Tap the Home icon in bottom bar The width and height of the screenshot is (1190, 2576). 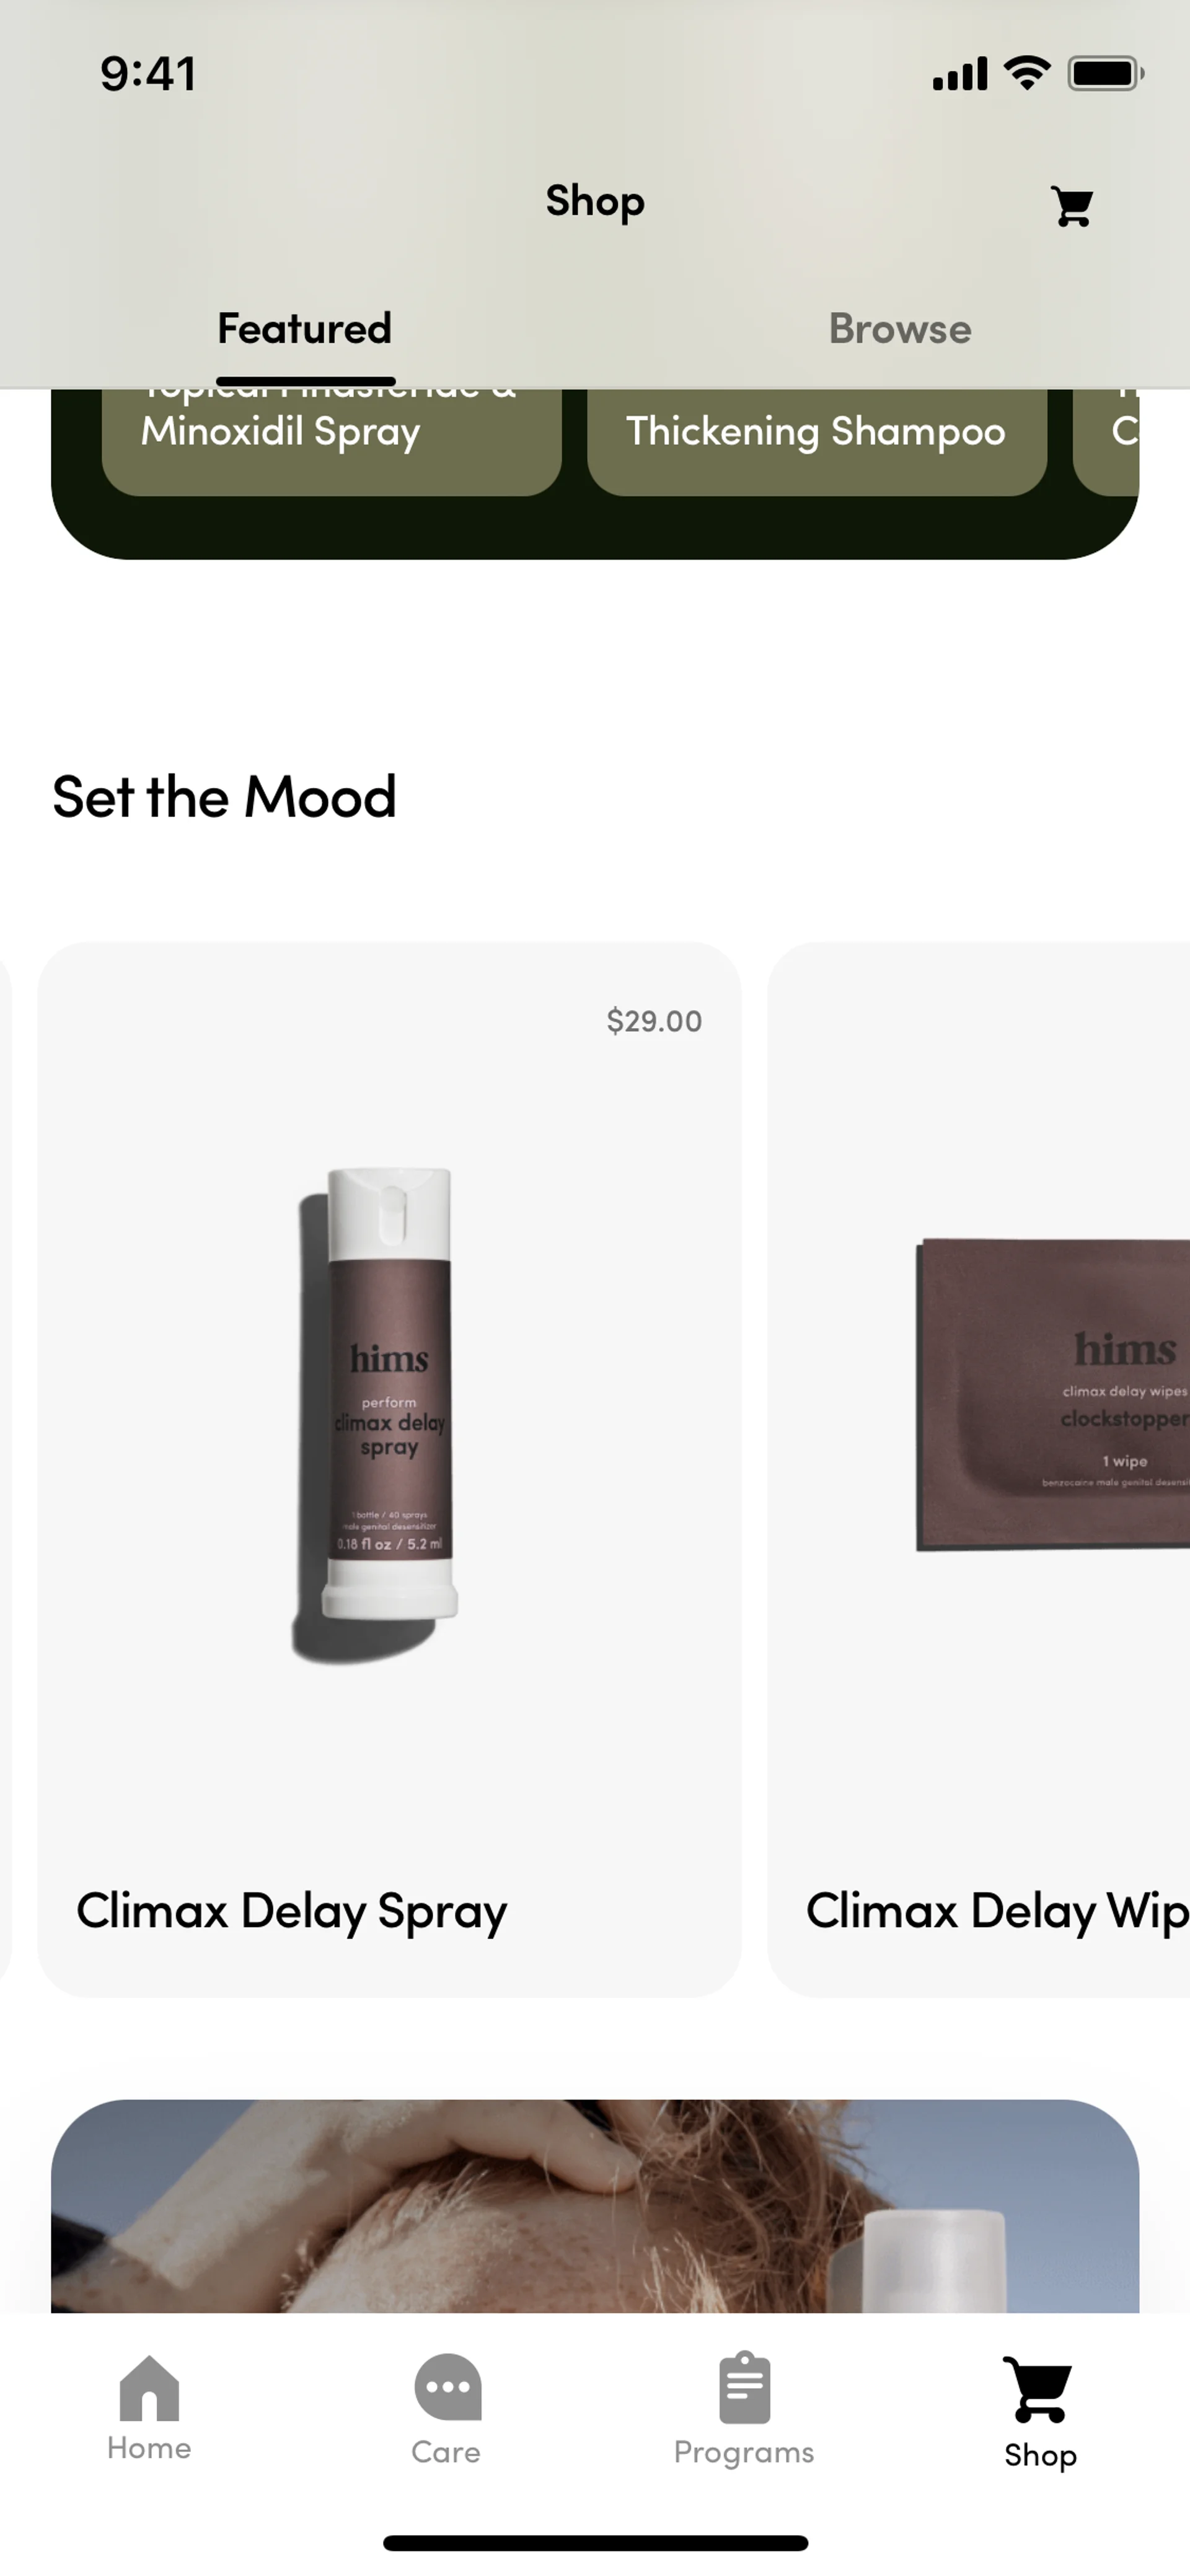(x=149, y=2388)
